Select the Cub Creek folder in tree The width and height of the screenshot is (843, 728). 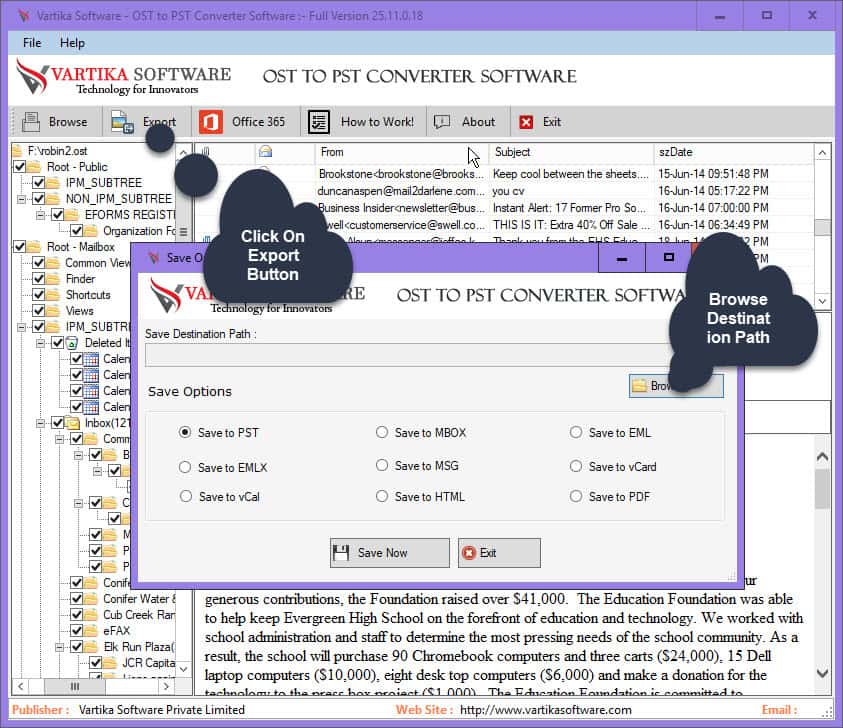[139, 615]
